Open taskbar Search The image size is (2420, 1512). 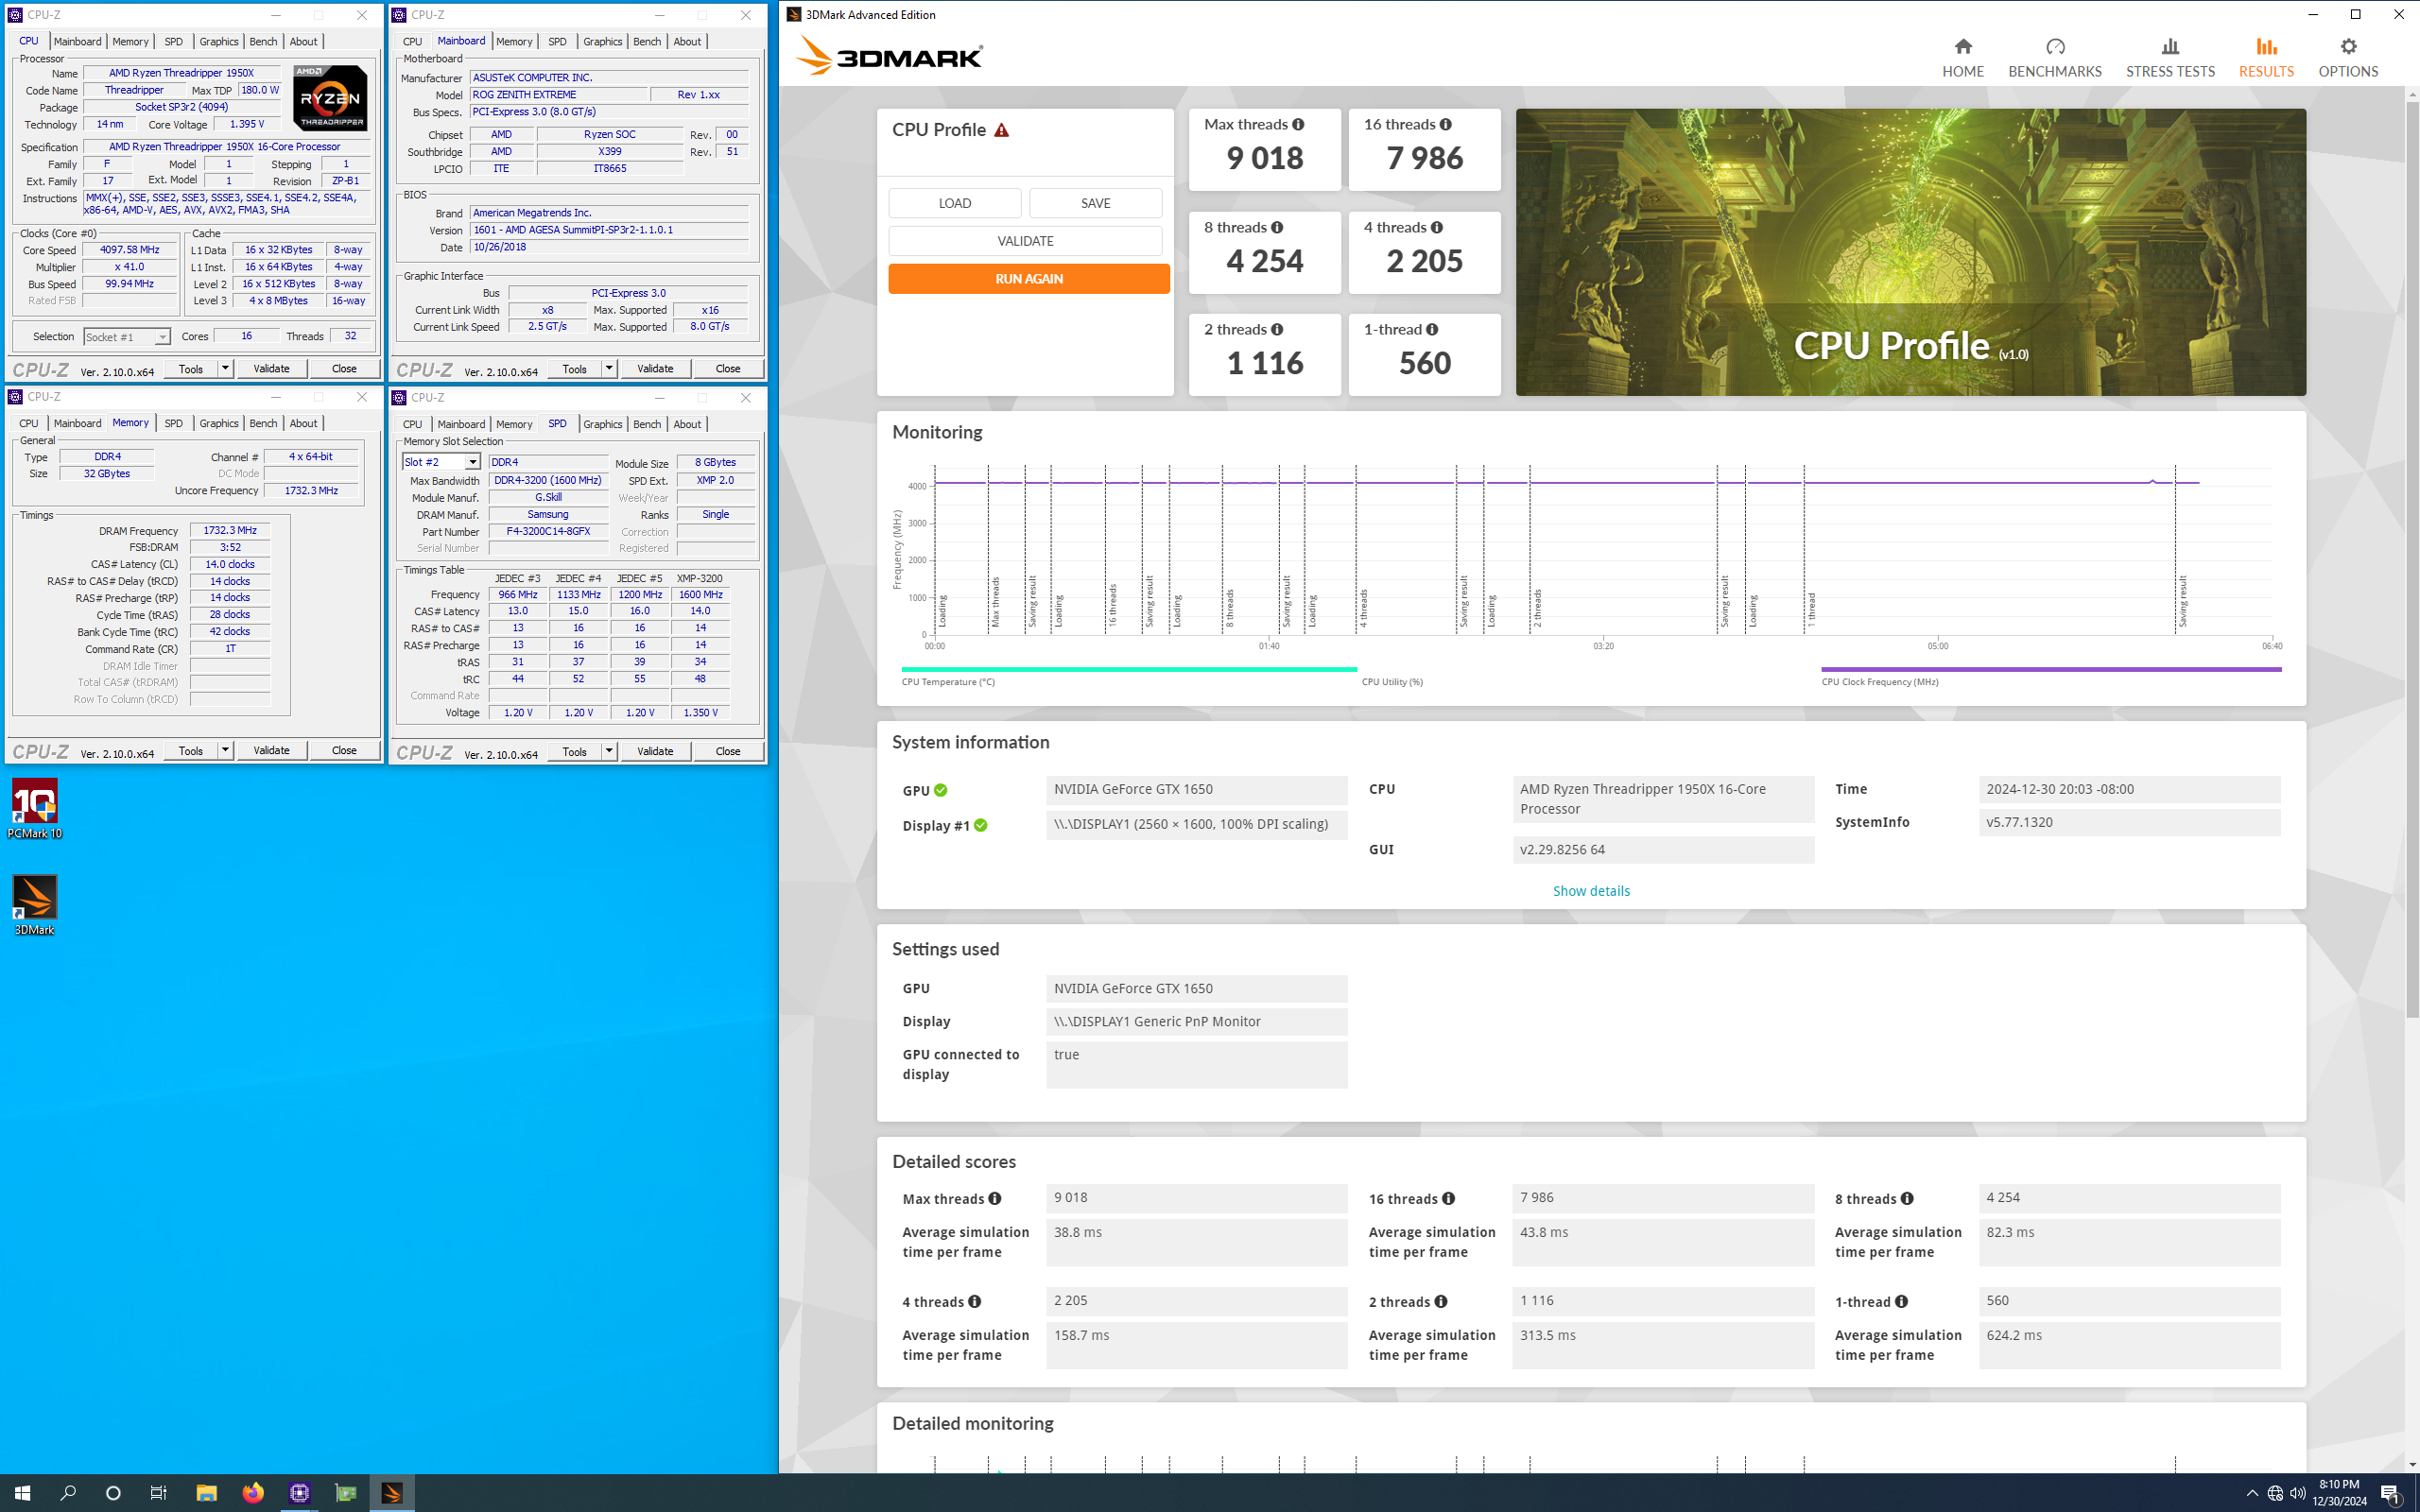click(x=68, y=1492)
